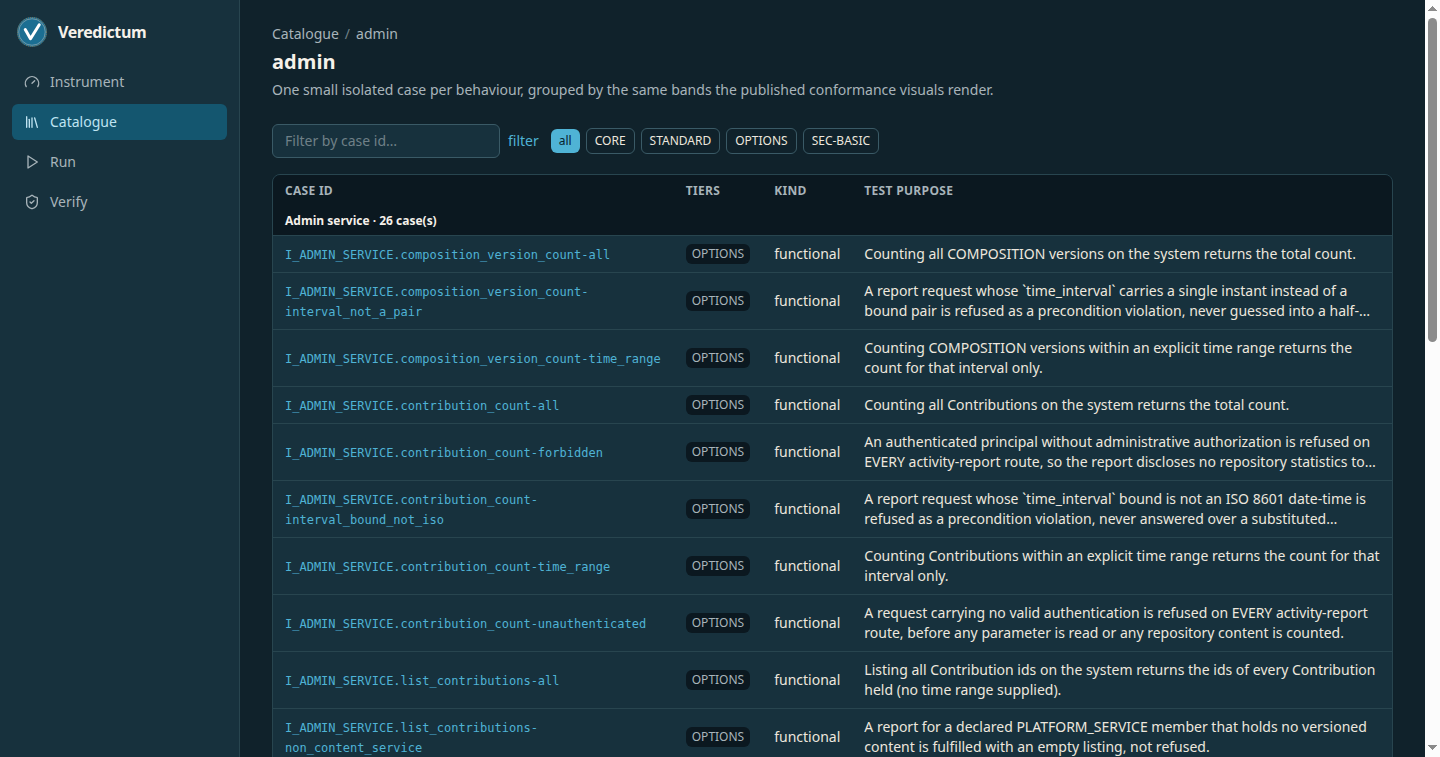
Task: Click the 'admin' breadcrumb text
Action: pyautogui.click(x=377, y=34)
